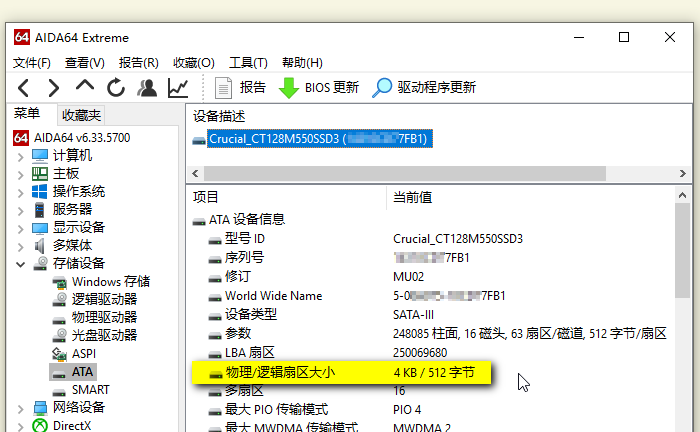This screenshot has width=700, height=432.
Task: Open the 收藏(O) menu
Action: click(x=194, y=62)
